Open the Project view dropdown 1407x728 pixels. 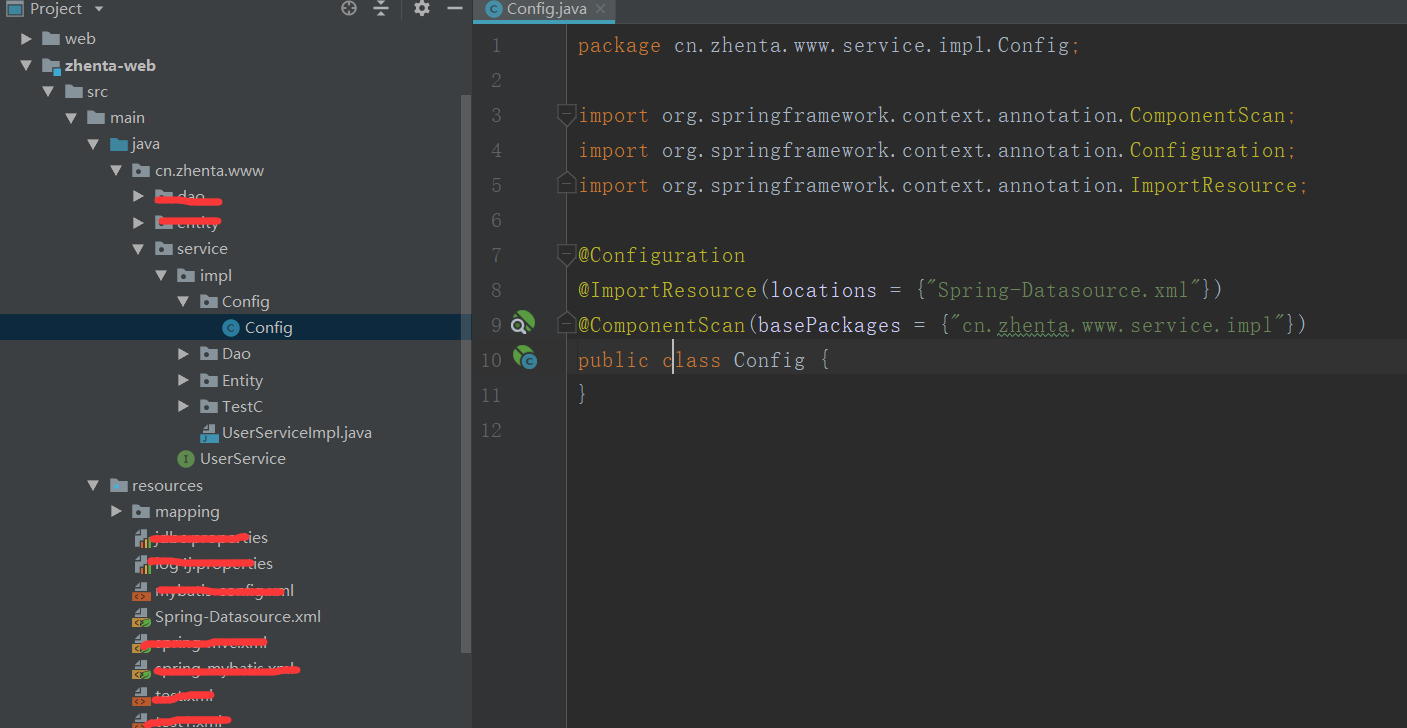tap(98, 9)
